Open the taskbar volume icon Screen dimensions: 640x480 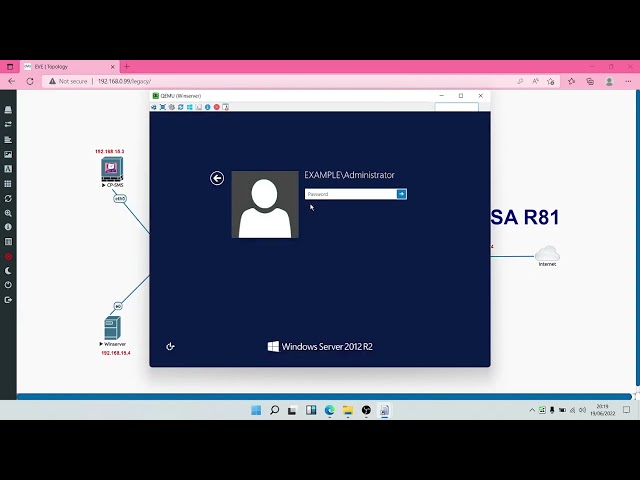pyautogui.click(x=582, y=410)
